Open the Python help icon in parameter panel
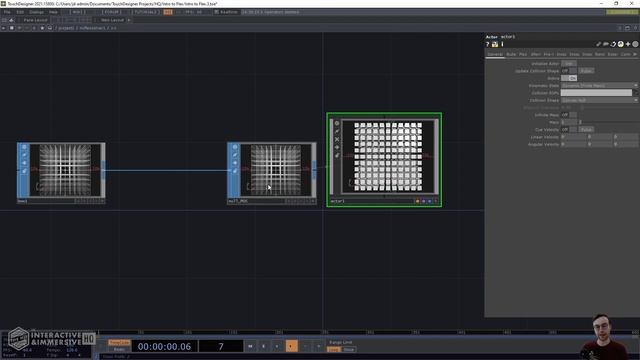The height and width of the screenshot is (360, 640). 495,44
